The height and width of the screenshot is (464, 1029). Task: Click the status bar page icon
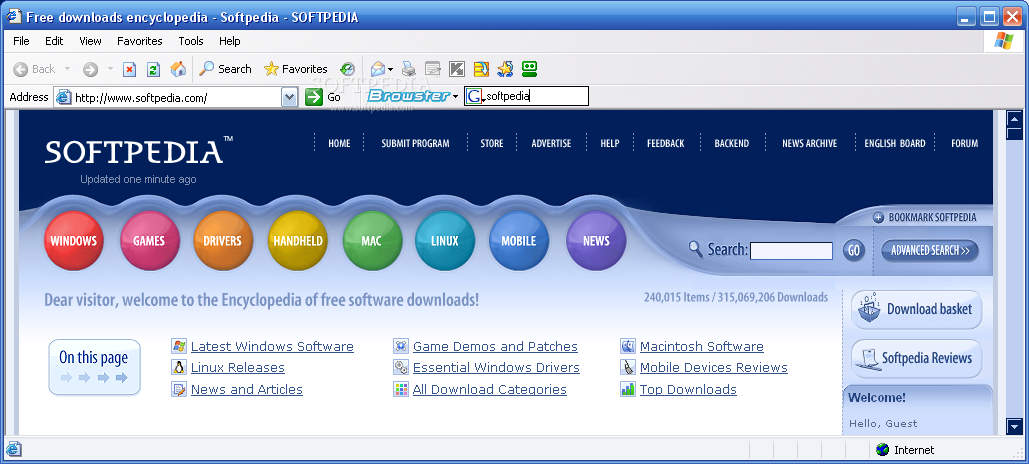[14, 450]
